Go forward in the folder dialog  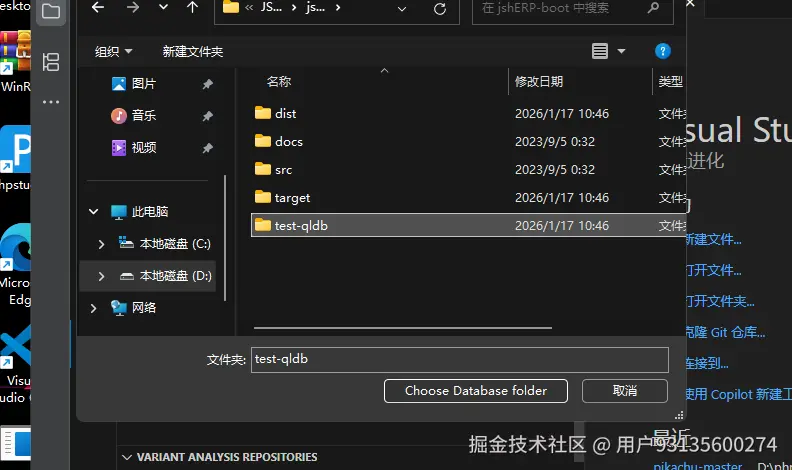pyautogui.click(x=132, y=8)
